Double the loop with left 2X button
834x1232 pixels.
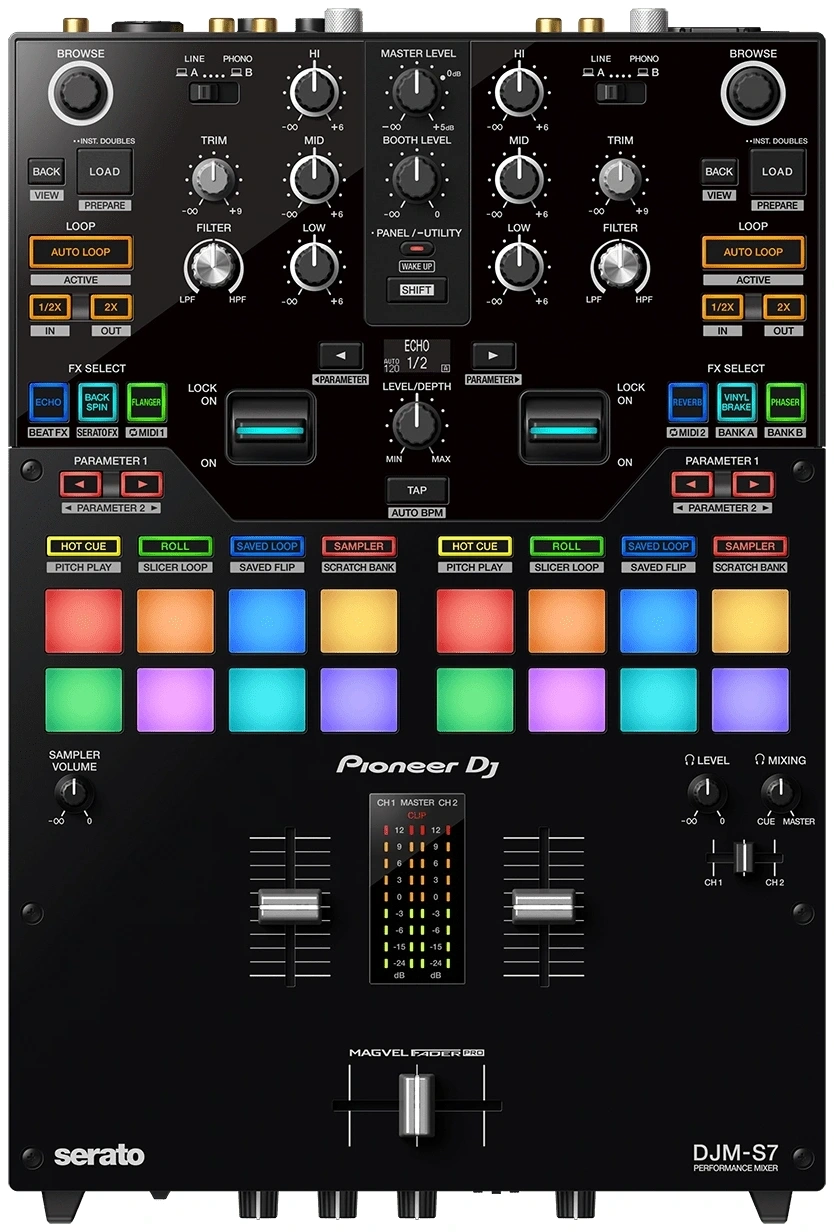pyautogui.click(x=112, y=307)
